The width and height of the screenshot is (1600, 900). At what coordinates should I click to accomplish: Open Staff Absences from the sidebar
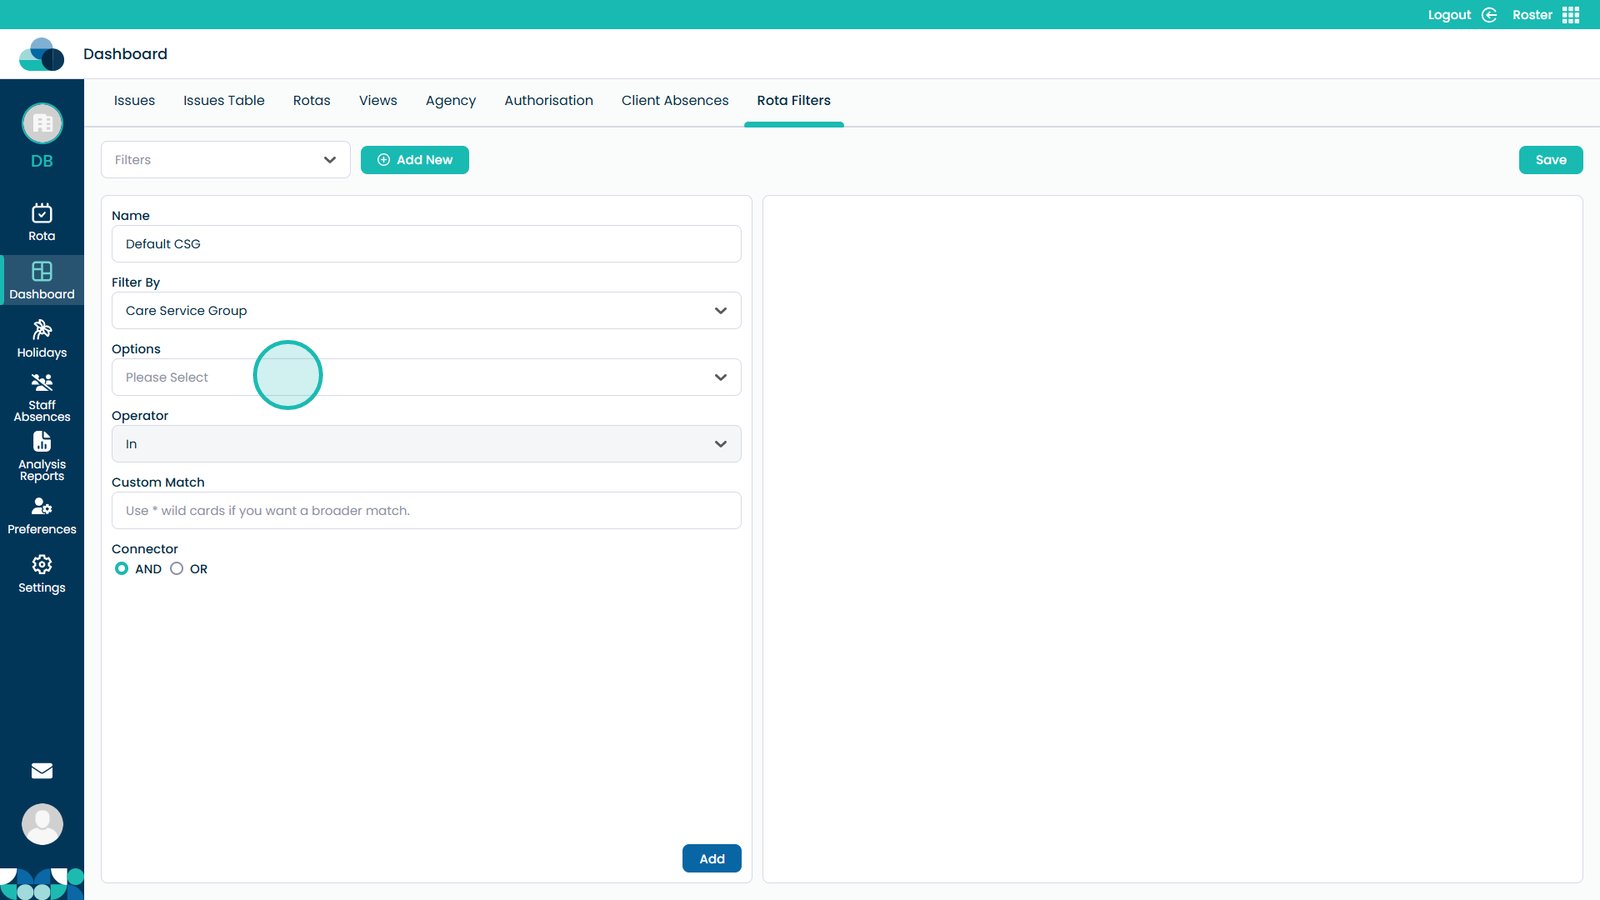(x=42, y=383)
